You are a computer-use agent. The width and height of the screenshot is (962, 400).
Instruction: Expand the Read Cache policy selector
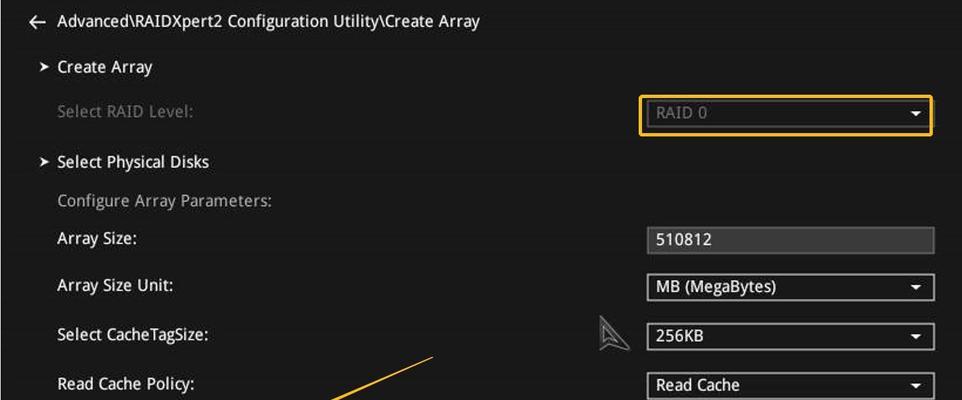point(790,386)
